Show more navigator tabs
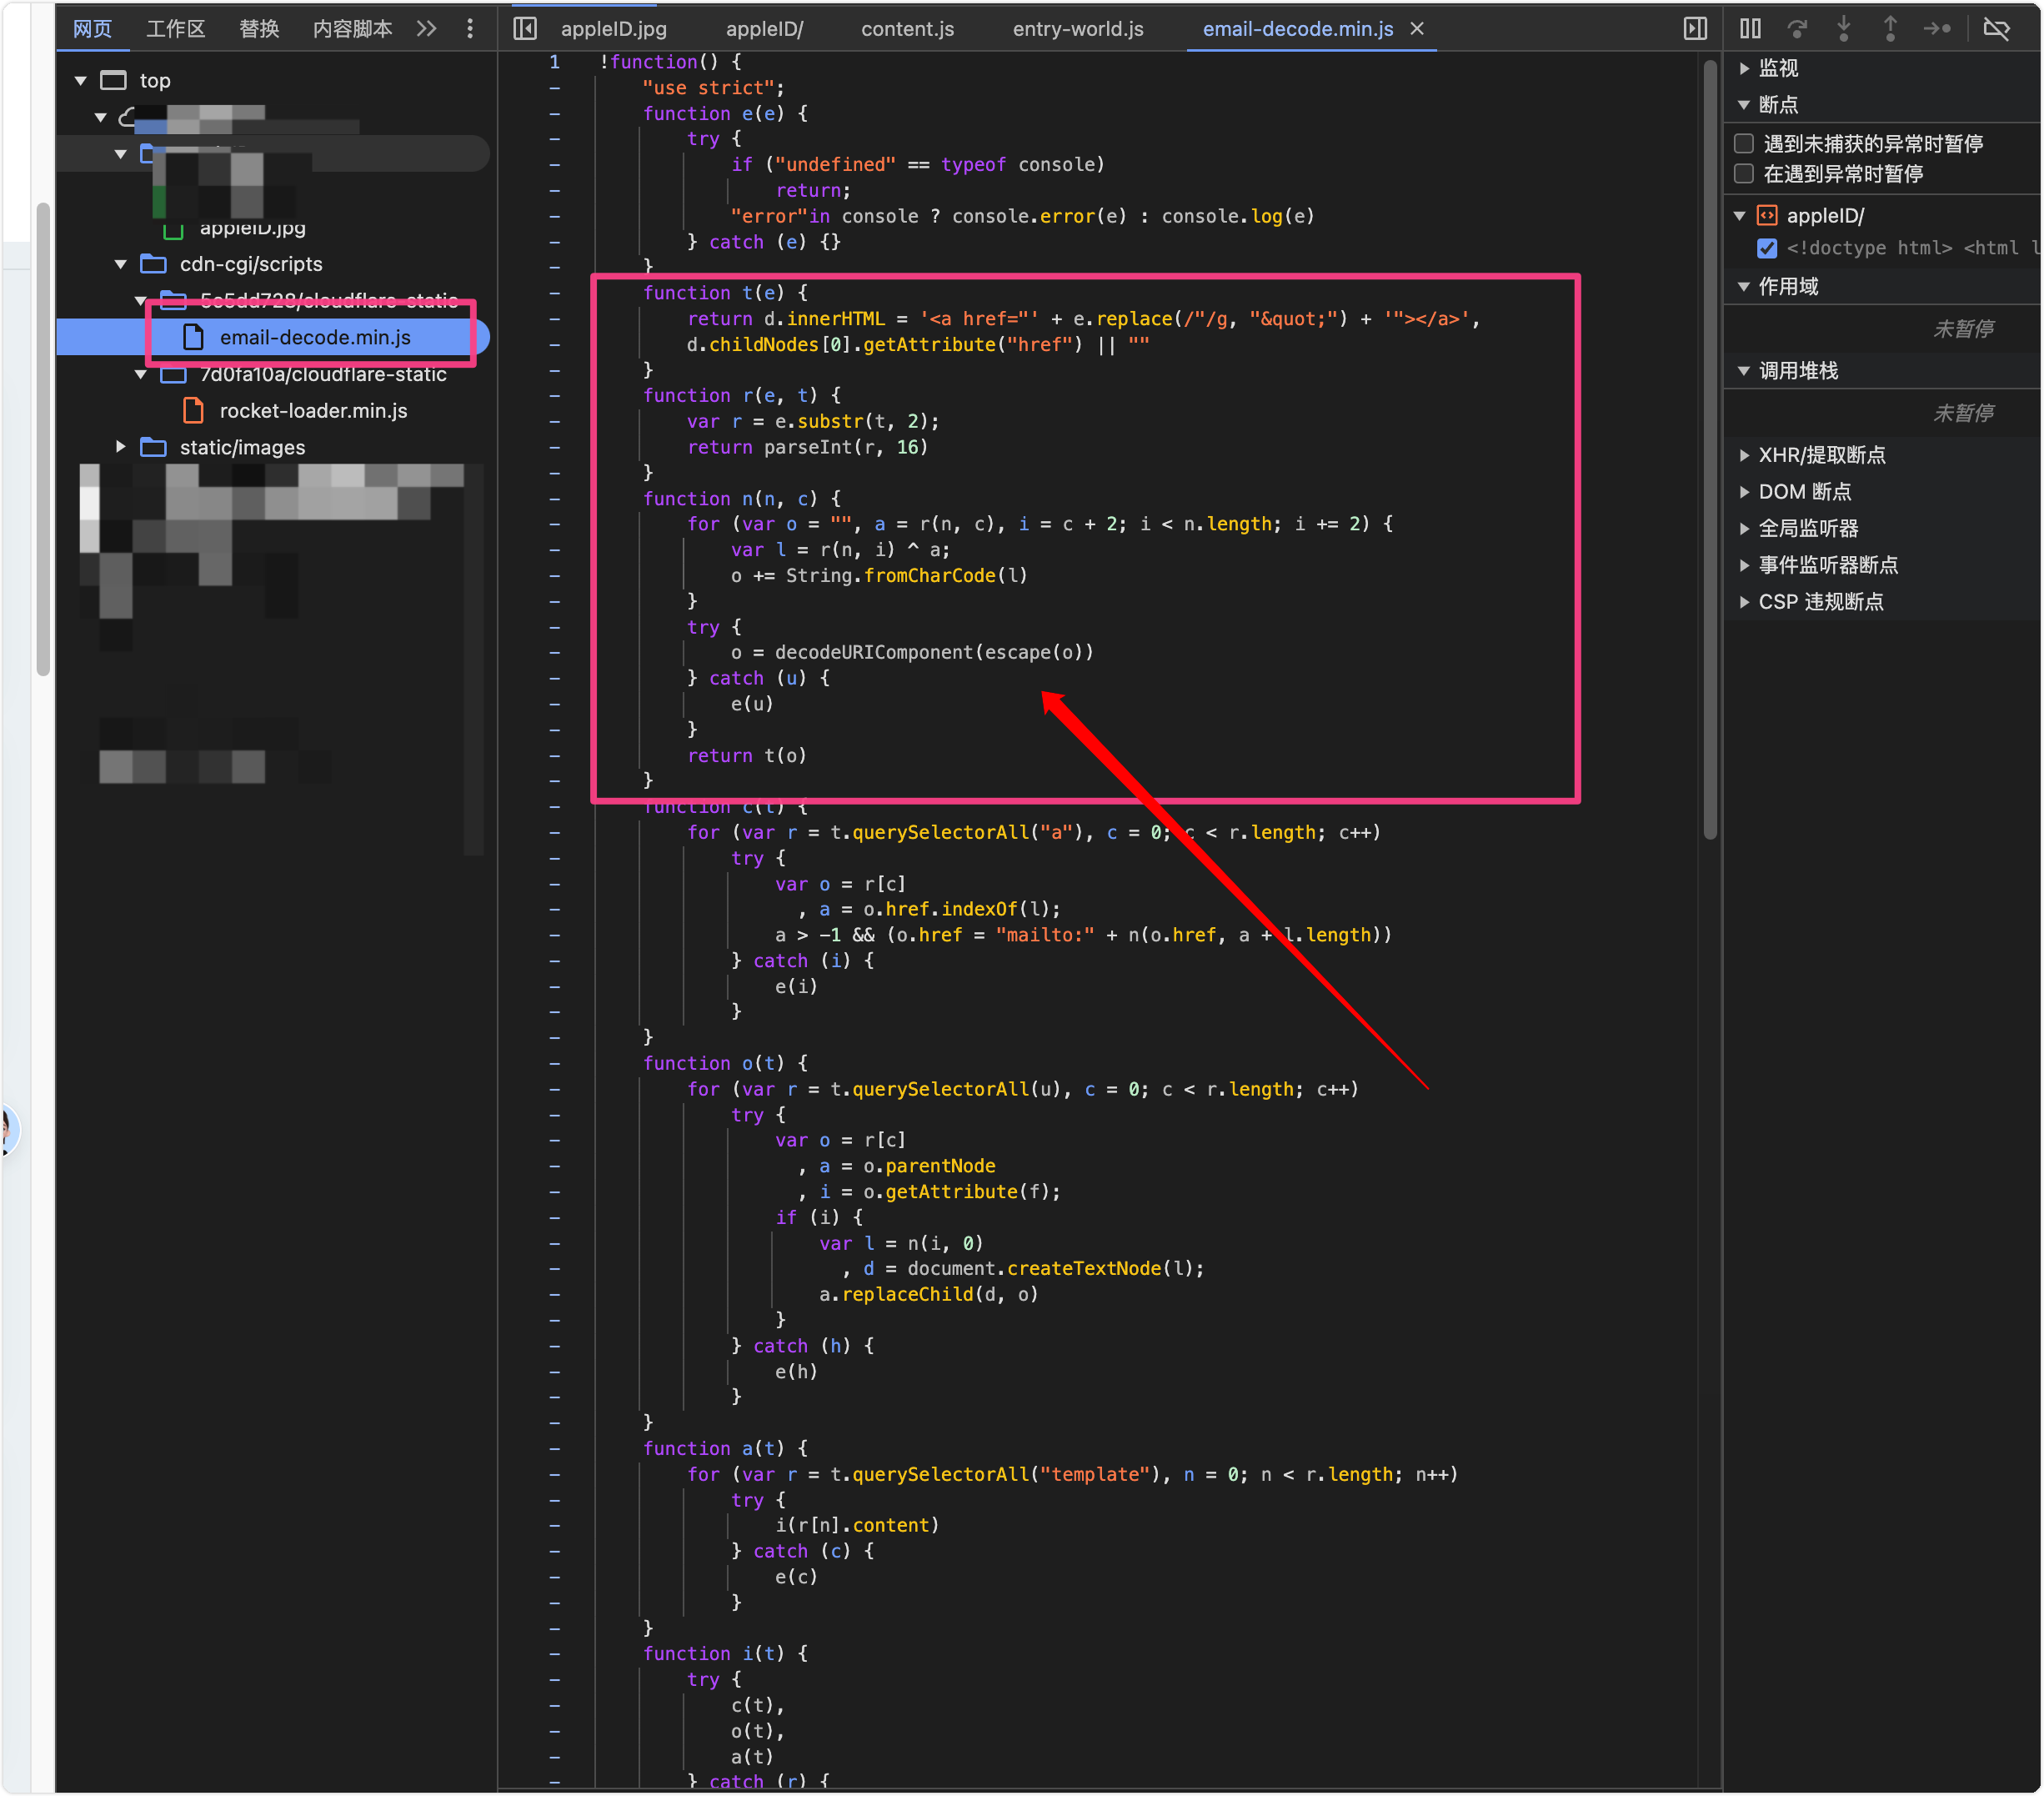This screenshot has height=1796, width=2044. click(x=427, y=29)
